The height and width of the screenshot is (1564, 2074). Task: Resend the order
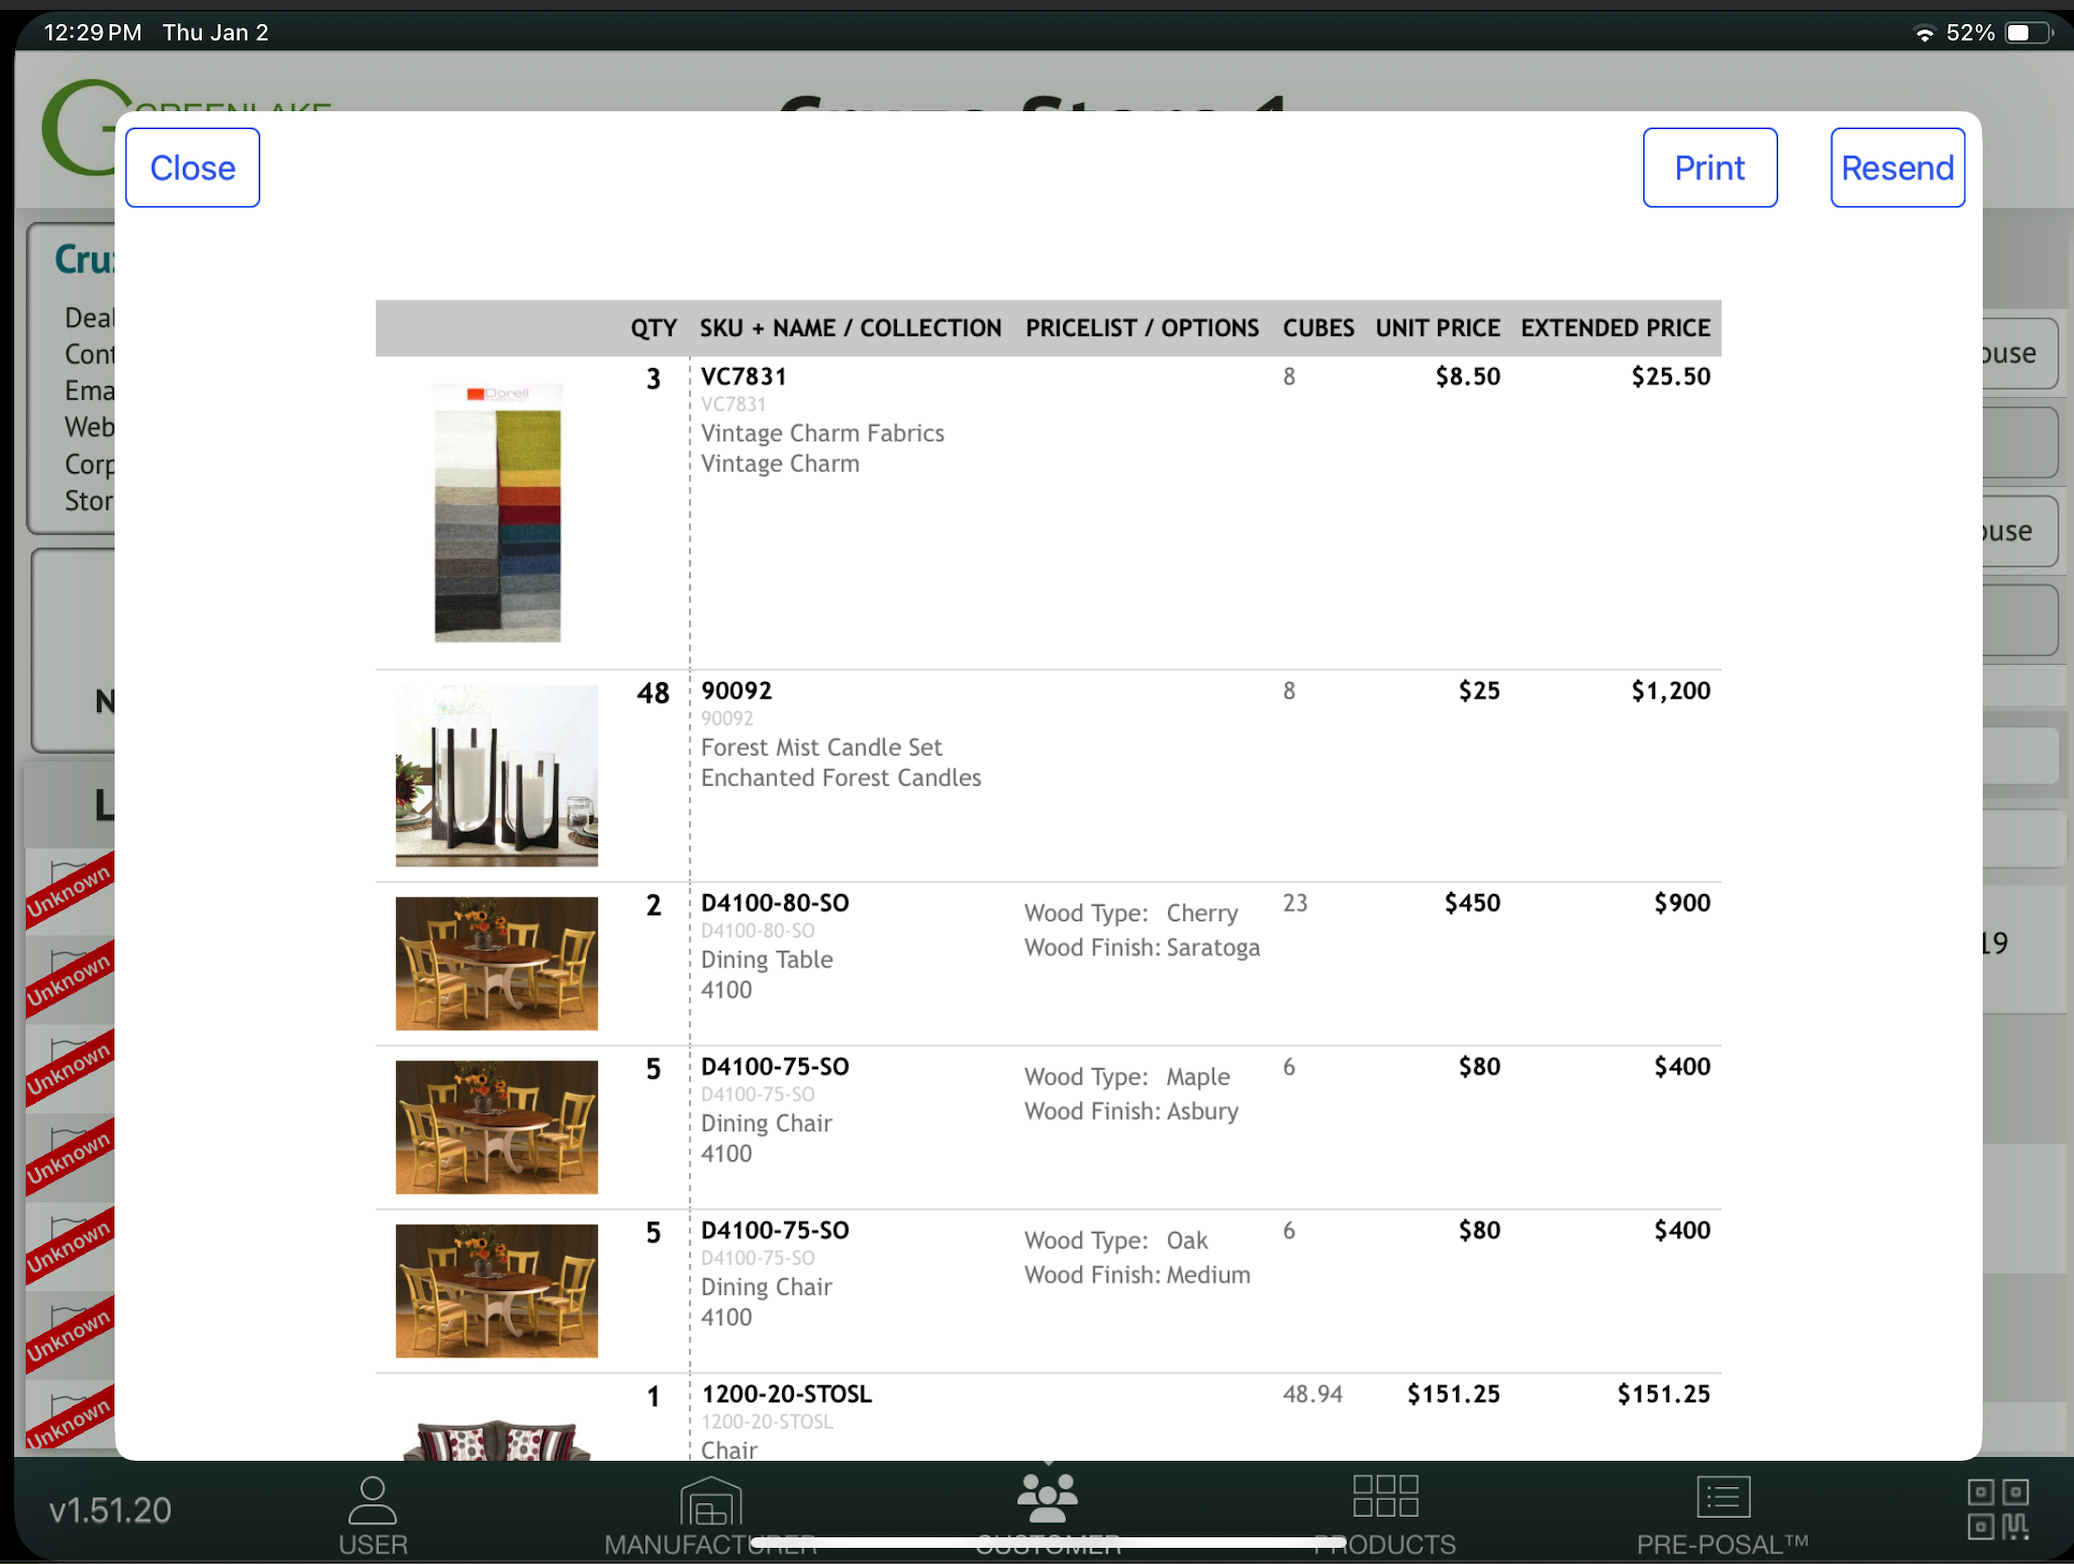pos(1896,168)
